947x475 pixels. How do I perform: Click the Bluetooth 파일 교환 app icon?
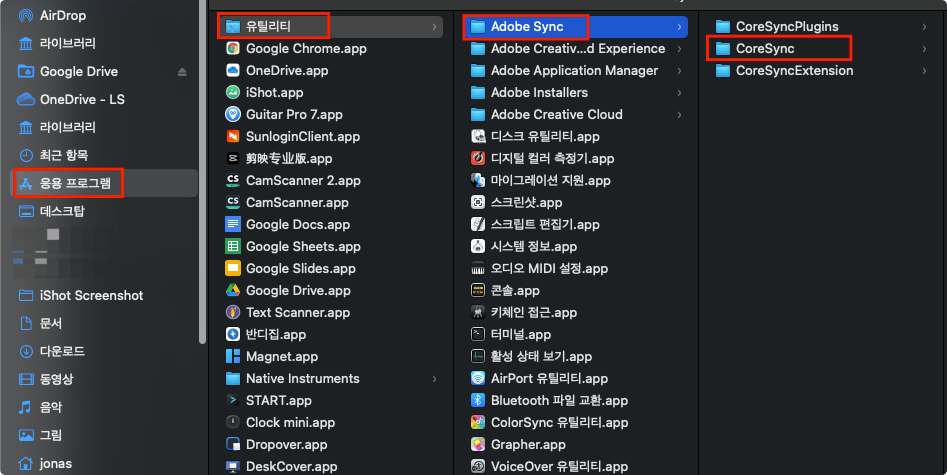pyautogui.click(x=478, y=400)
